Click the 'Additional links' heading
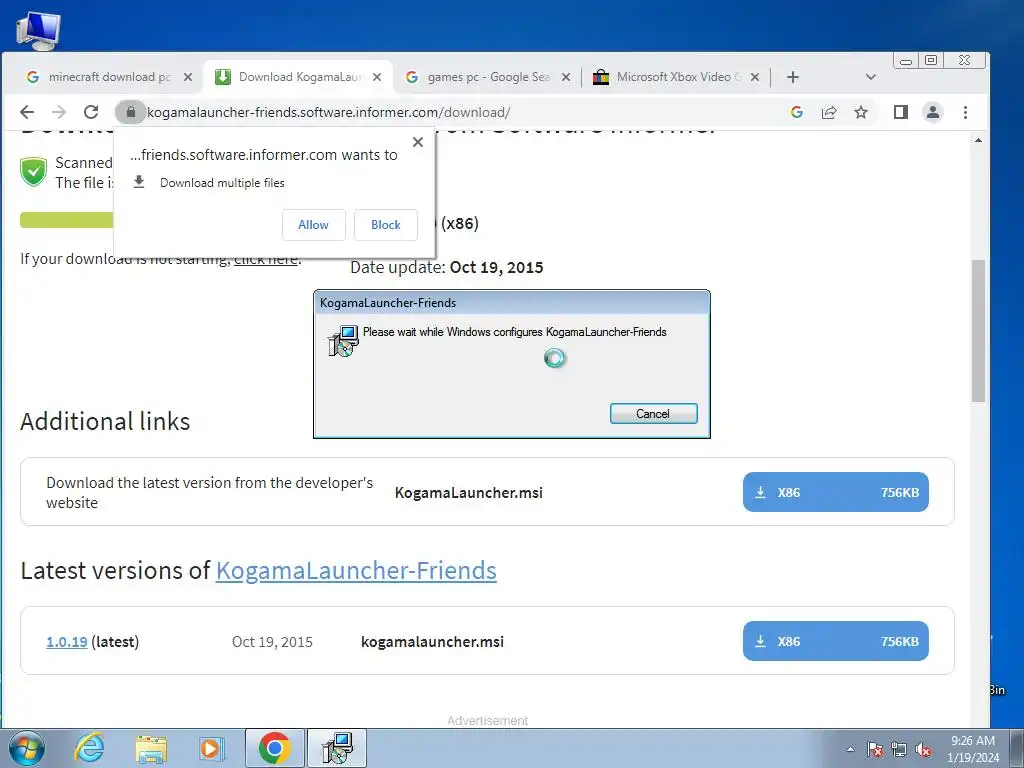Image resolution: width=1024 pixels, height=768 pixels. (105, 422)
